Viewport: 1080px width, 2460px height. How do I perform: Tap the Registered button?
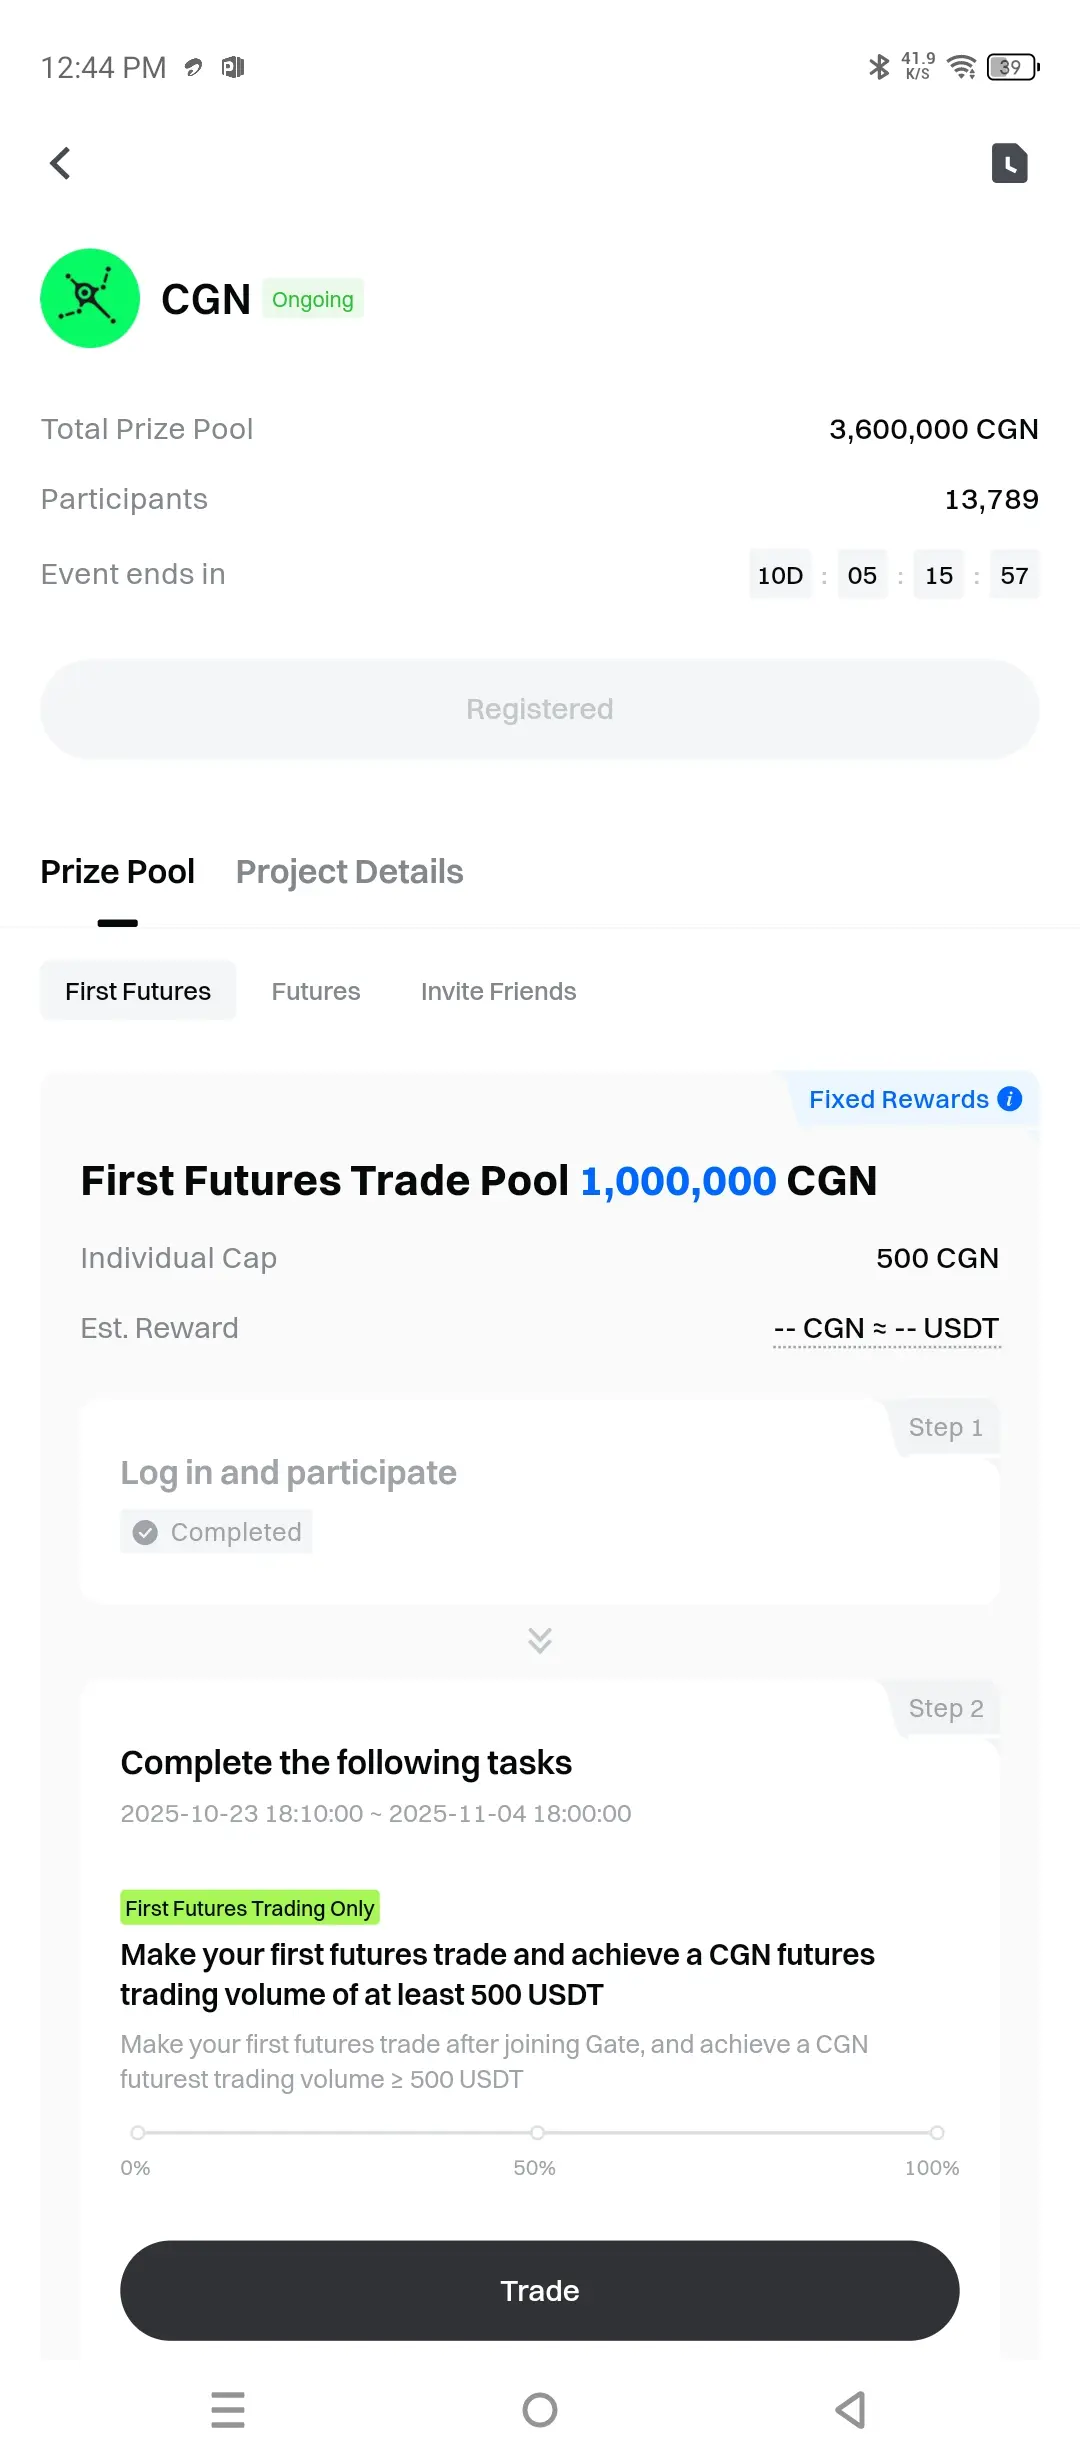coord(540,709)
